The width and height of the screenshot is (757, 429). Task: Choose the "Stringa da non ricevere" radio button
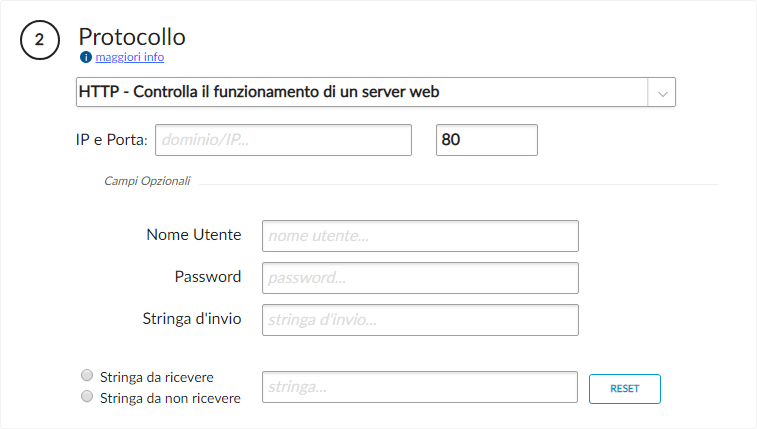click(x=87, y=397)
